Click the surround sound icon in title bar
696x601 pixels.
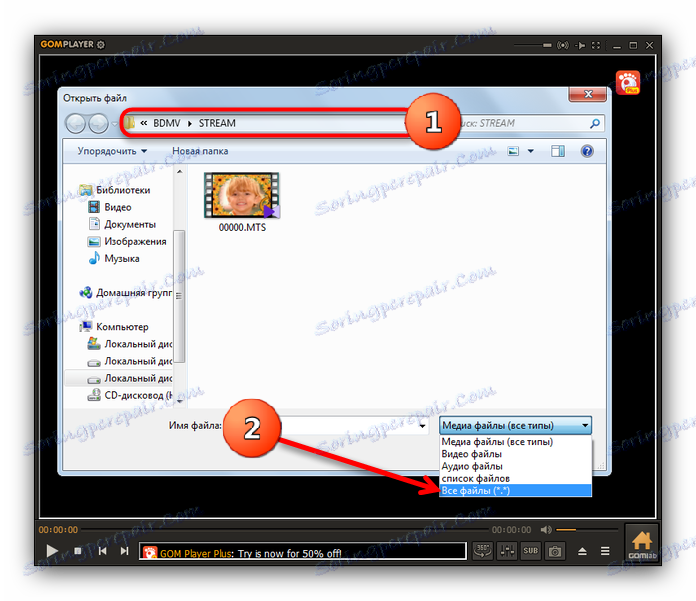(563, 45)
